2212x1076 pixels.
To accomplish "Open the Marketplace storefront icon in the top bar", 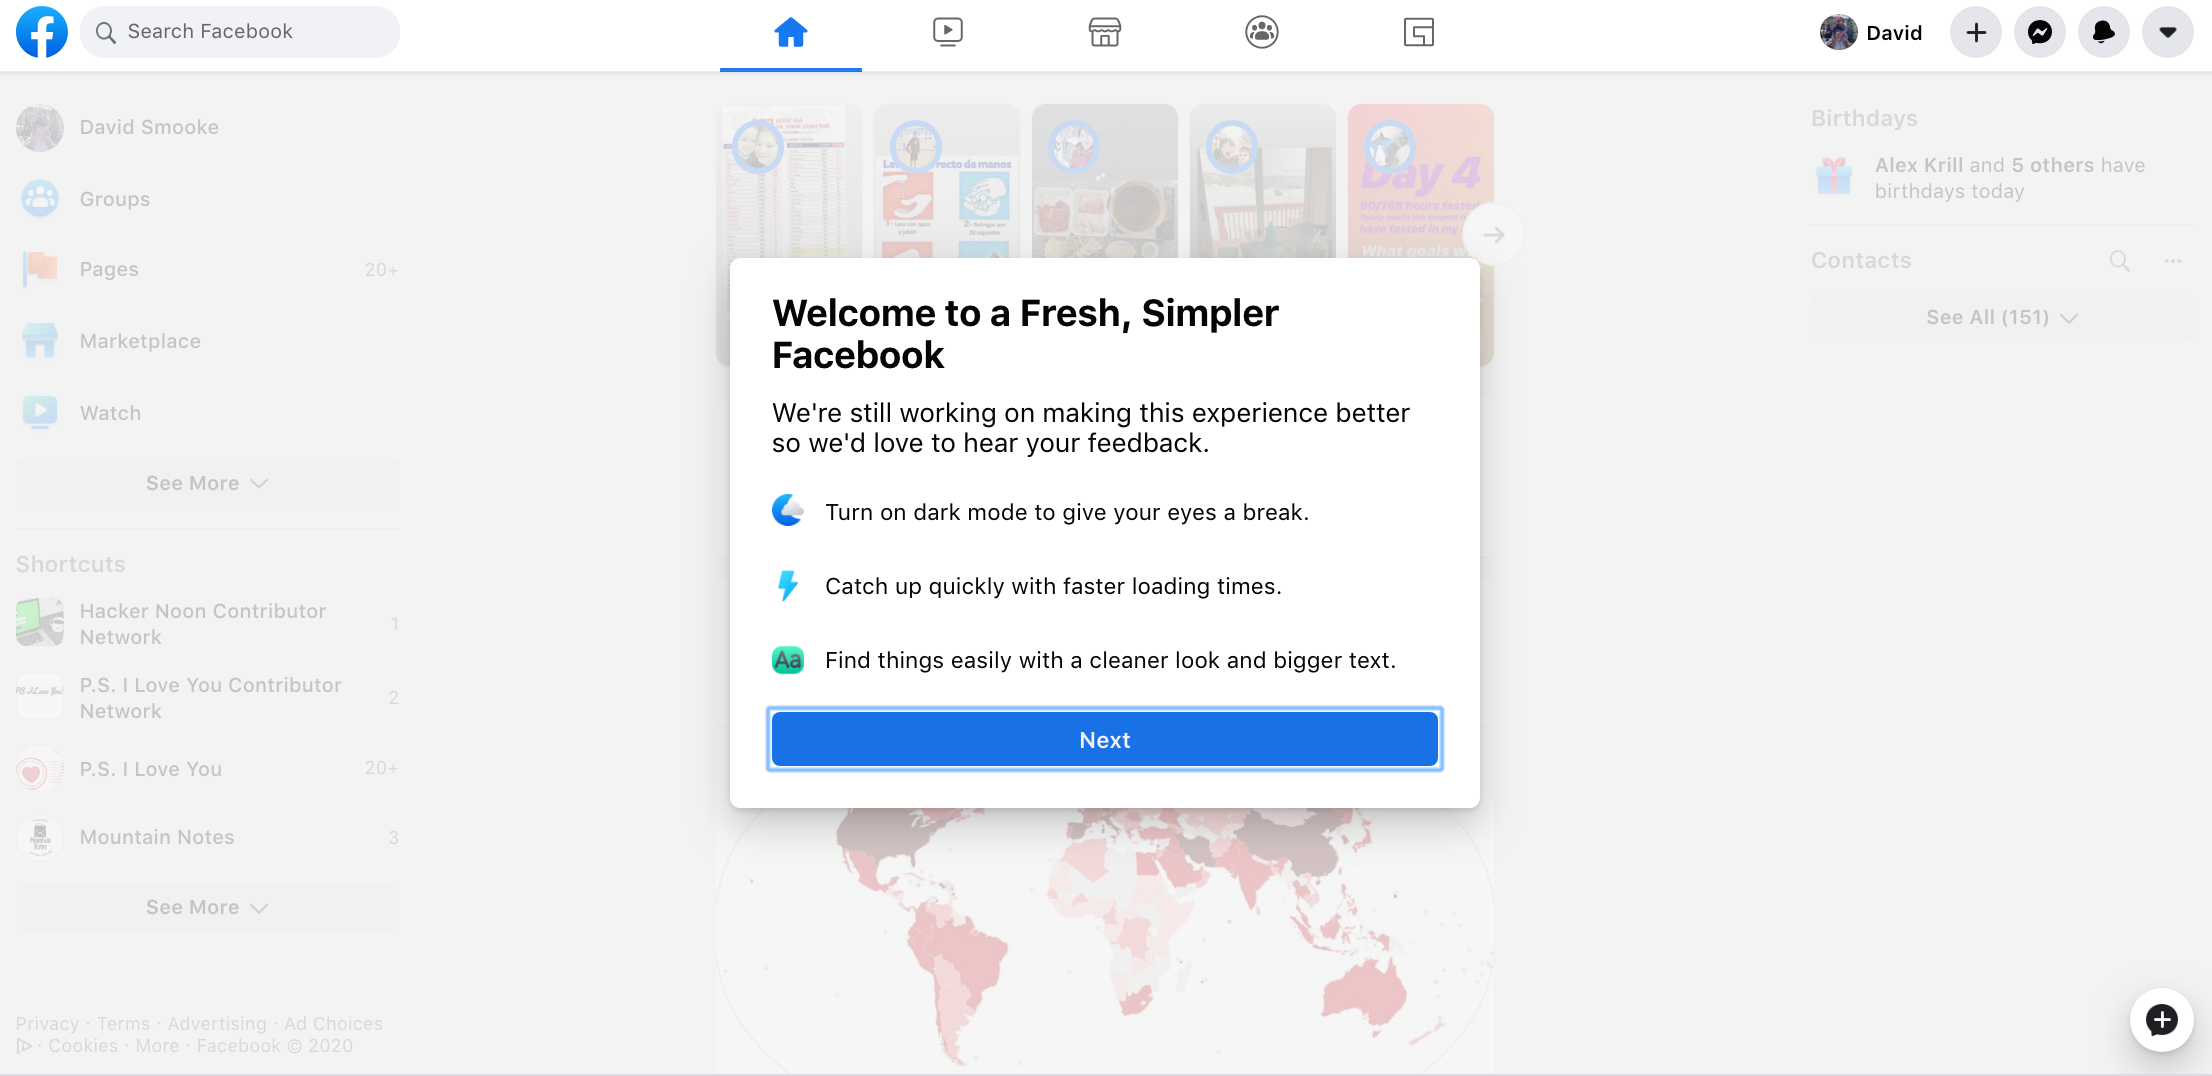I will pyautogui.click(x=1104, y=32).
